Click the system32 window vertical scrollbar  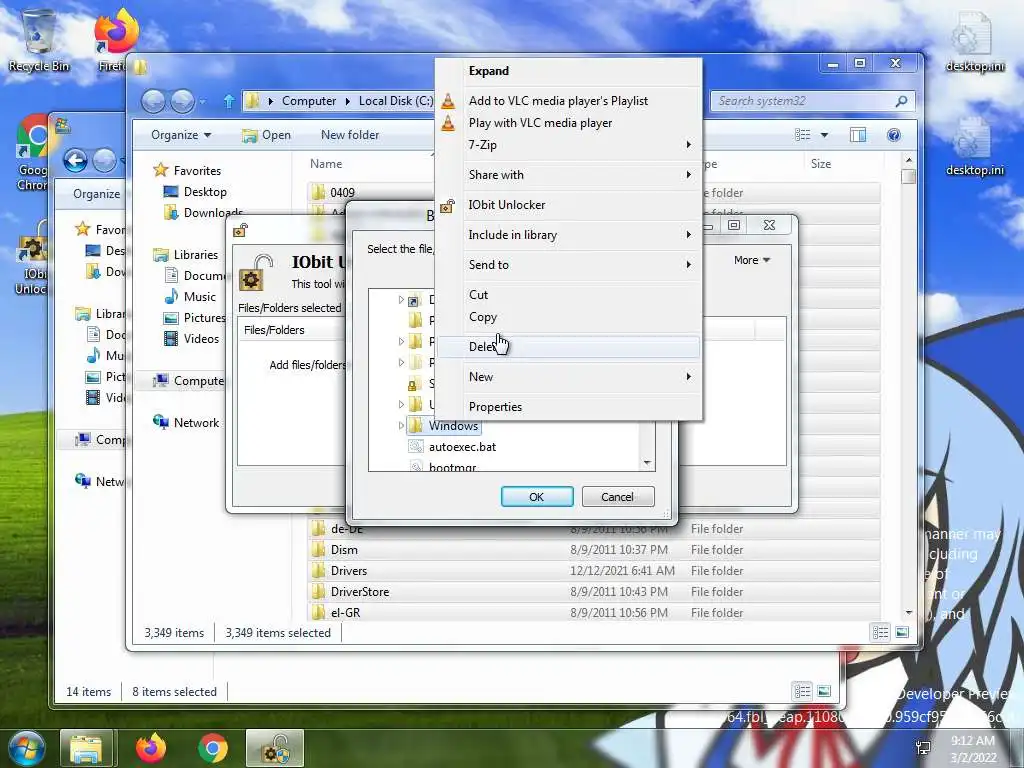coord(908,387)
